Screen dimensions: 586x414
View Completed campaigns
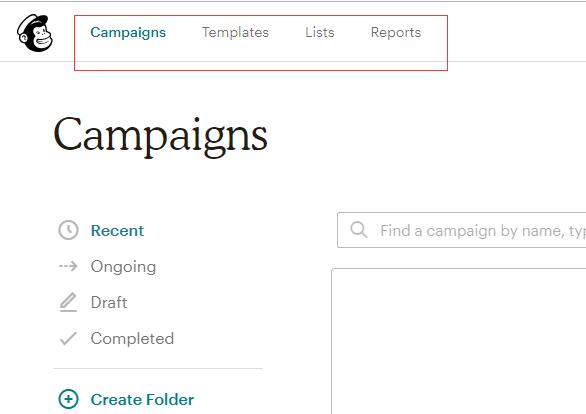point(132,339)
